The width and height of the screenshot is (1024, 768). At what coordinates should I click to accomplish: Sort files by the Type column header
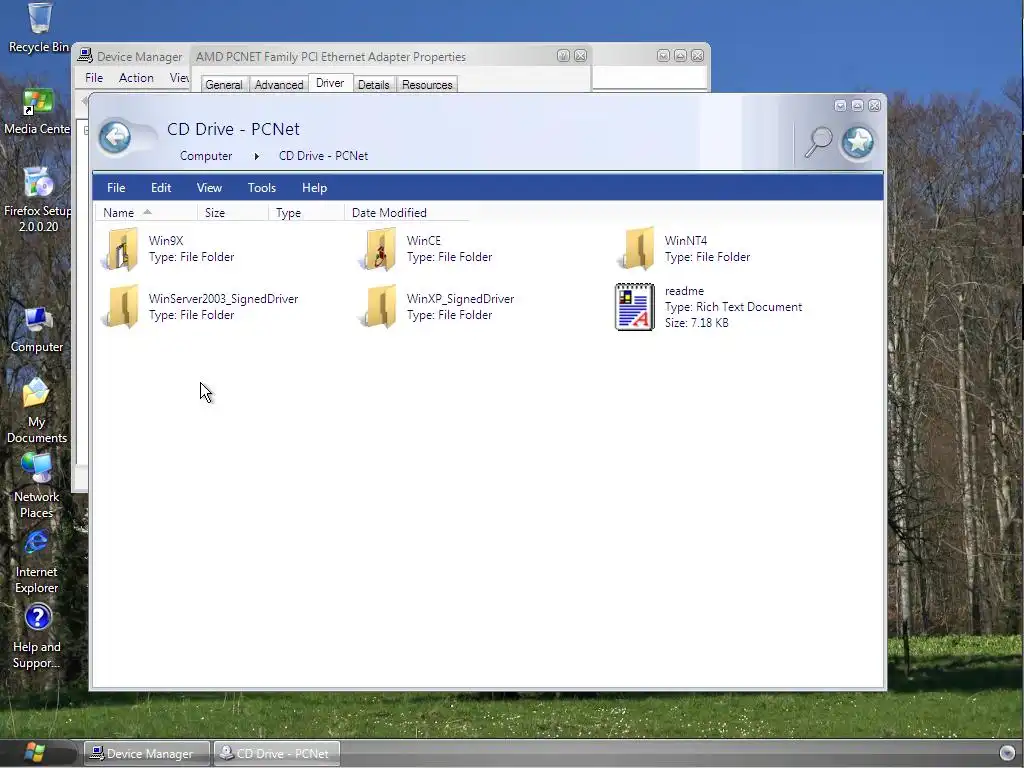click(x=306, y=213)
